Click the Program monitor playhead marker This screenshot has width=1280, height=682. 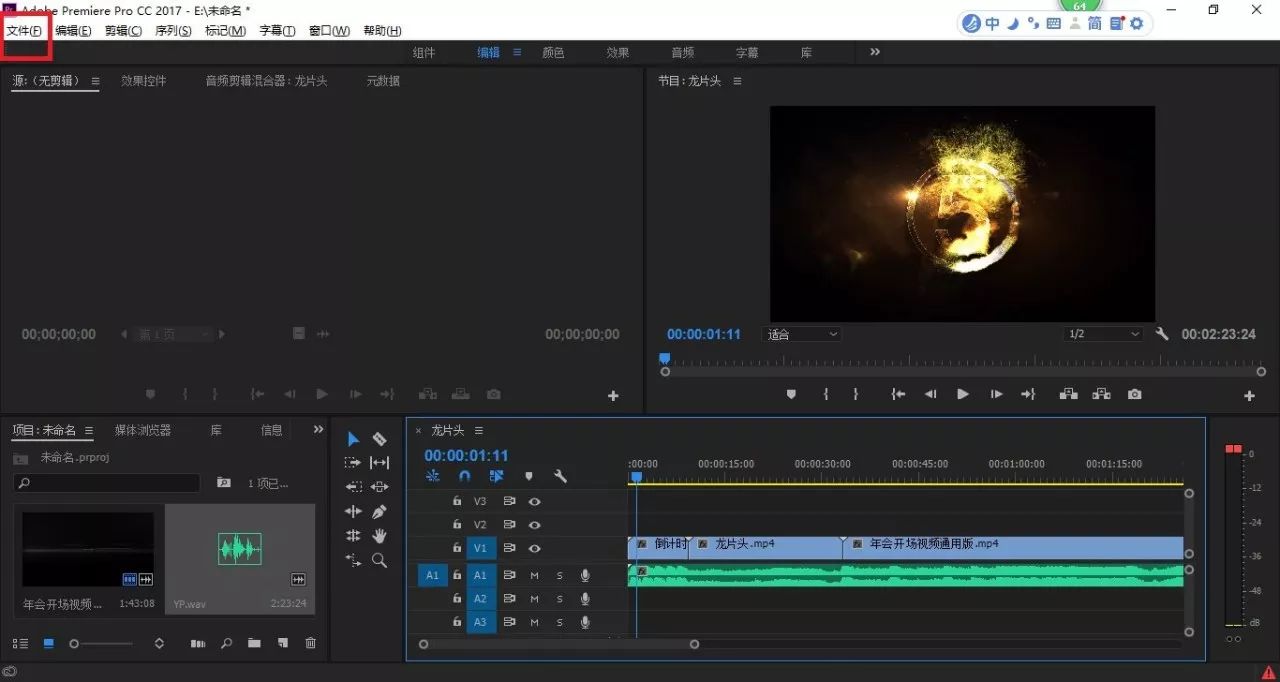tap(664, 358)
